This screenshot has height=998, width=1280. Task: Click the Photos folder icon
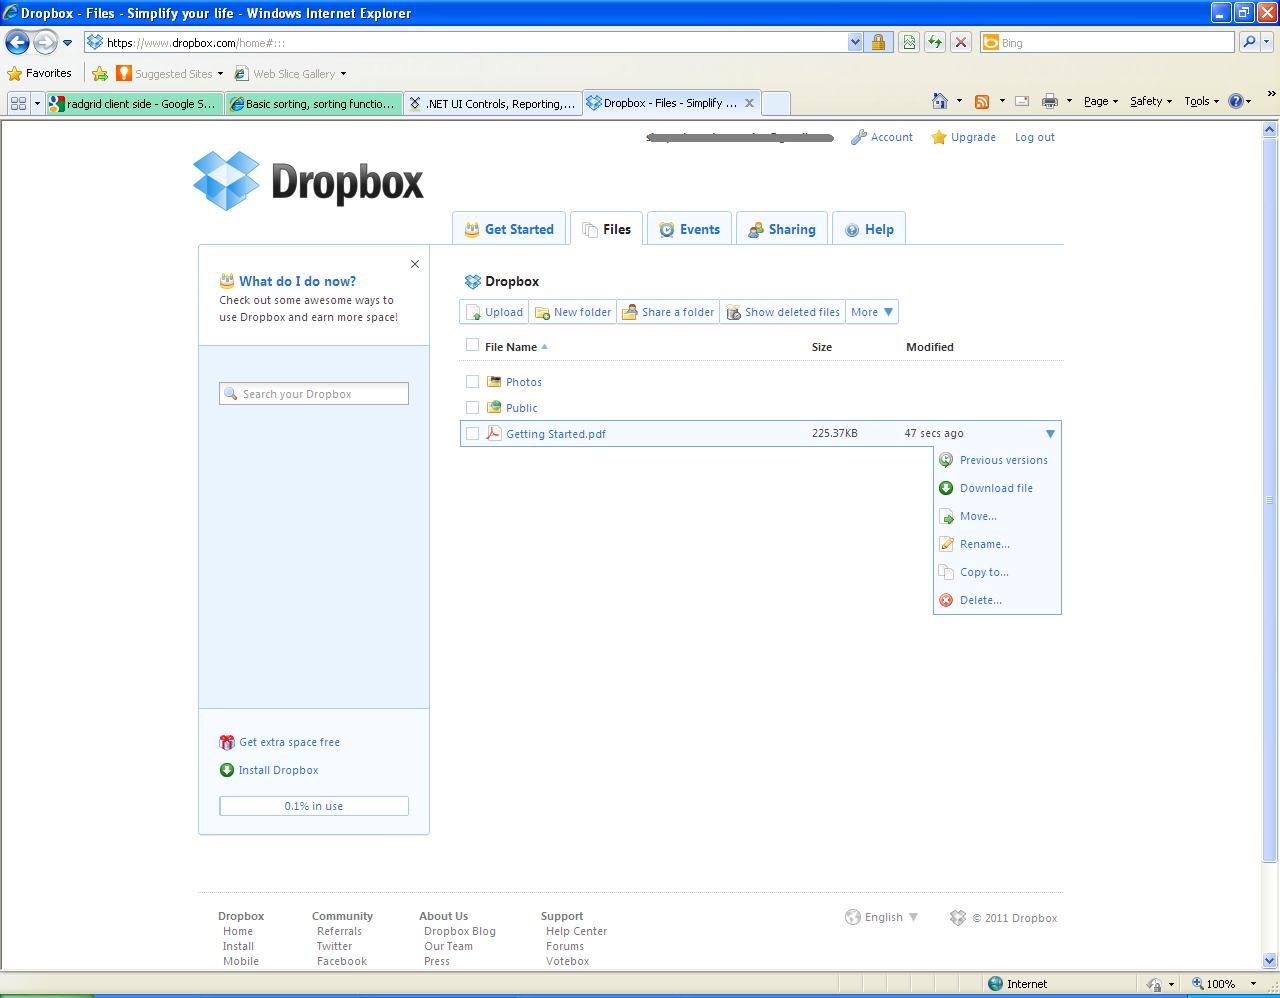click(x=494, y=381)
